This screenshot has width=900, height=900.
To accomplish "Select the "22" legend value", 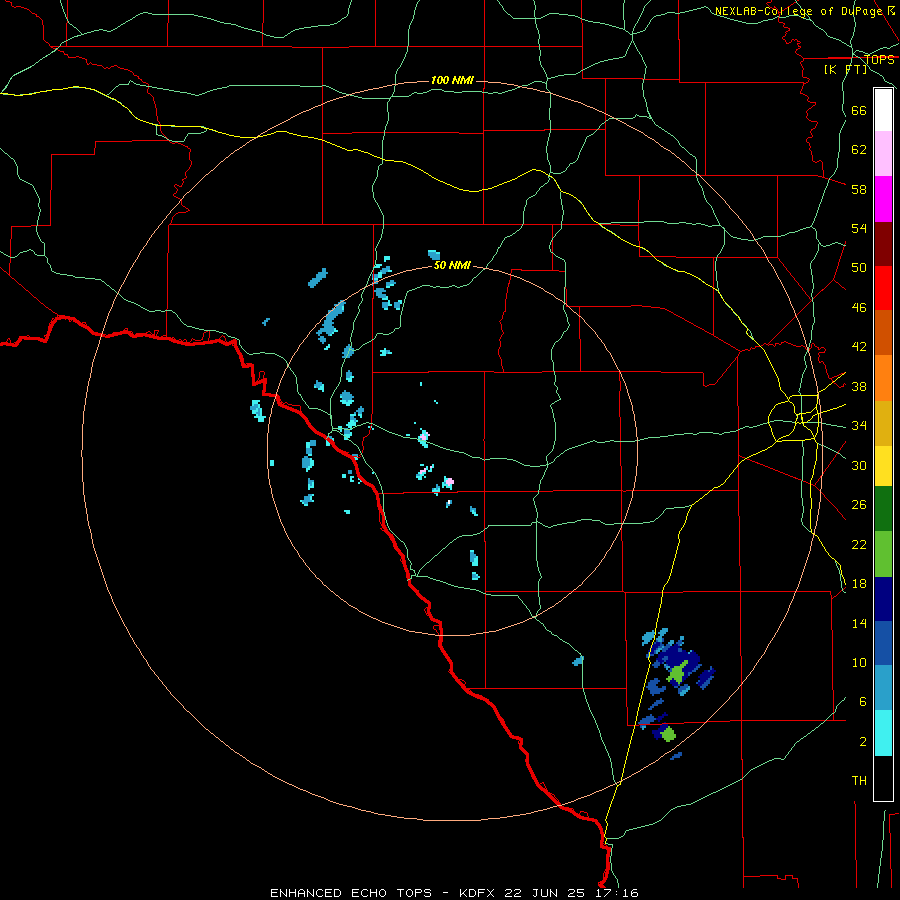I will tap(859, 544).
